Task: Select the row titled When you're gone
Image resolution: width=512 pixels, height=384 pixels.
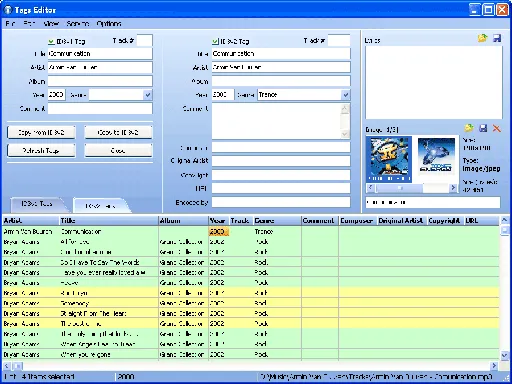Action: [x=251, y=354]
